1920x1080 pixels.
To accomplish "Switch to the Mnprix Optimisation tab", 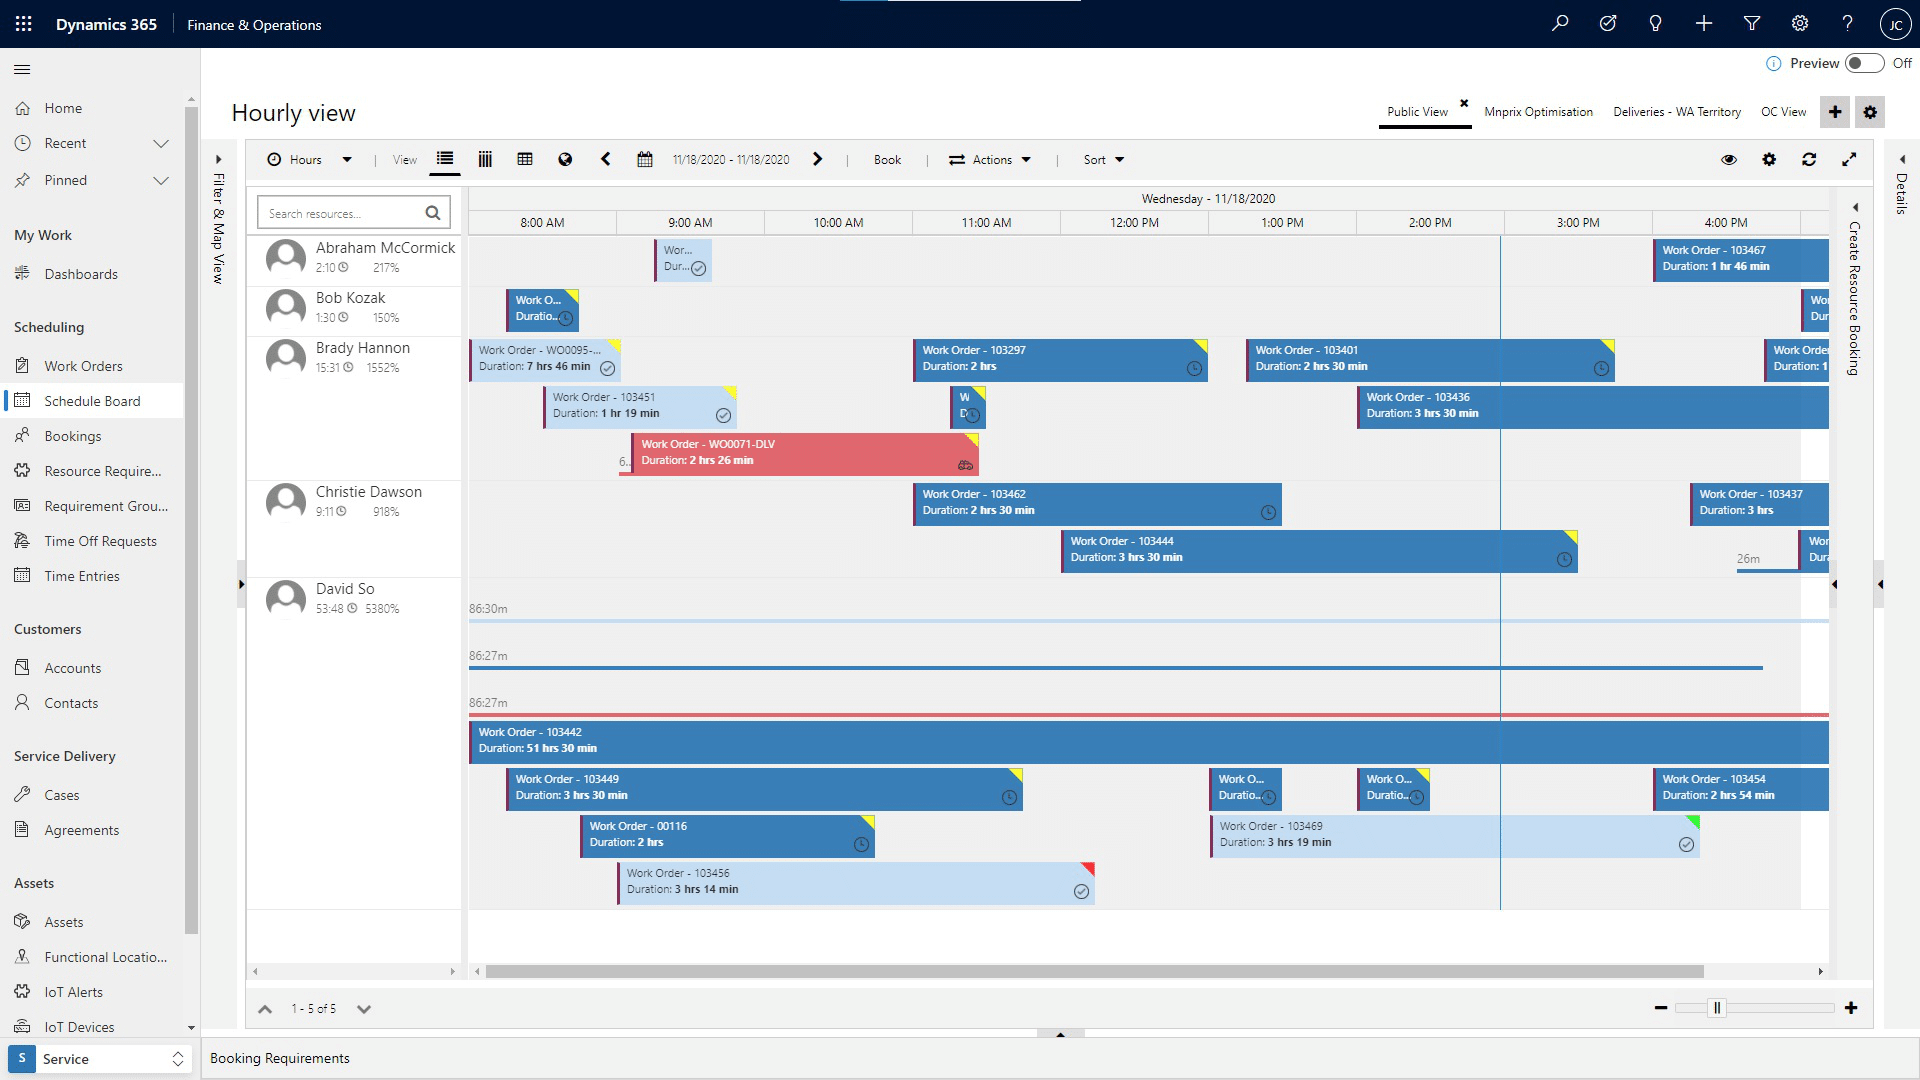I will click(1538, 112).
